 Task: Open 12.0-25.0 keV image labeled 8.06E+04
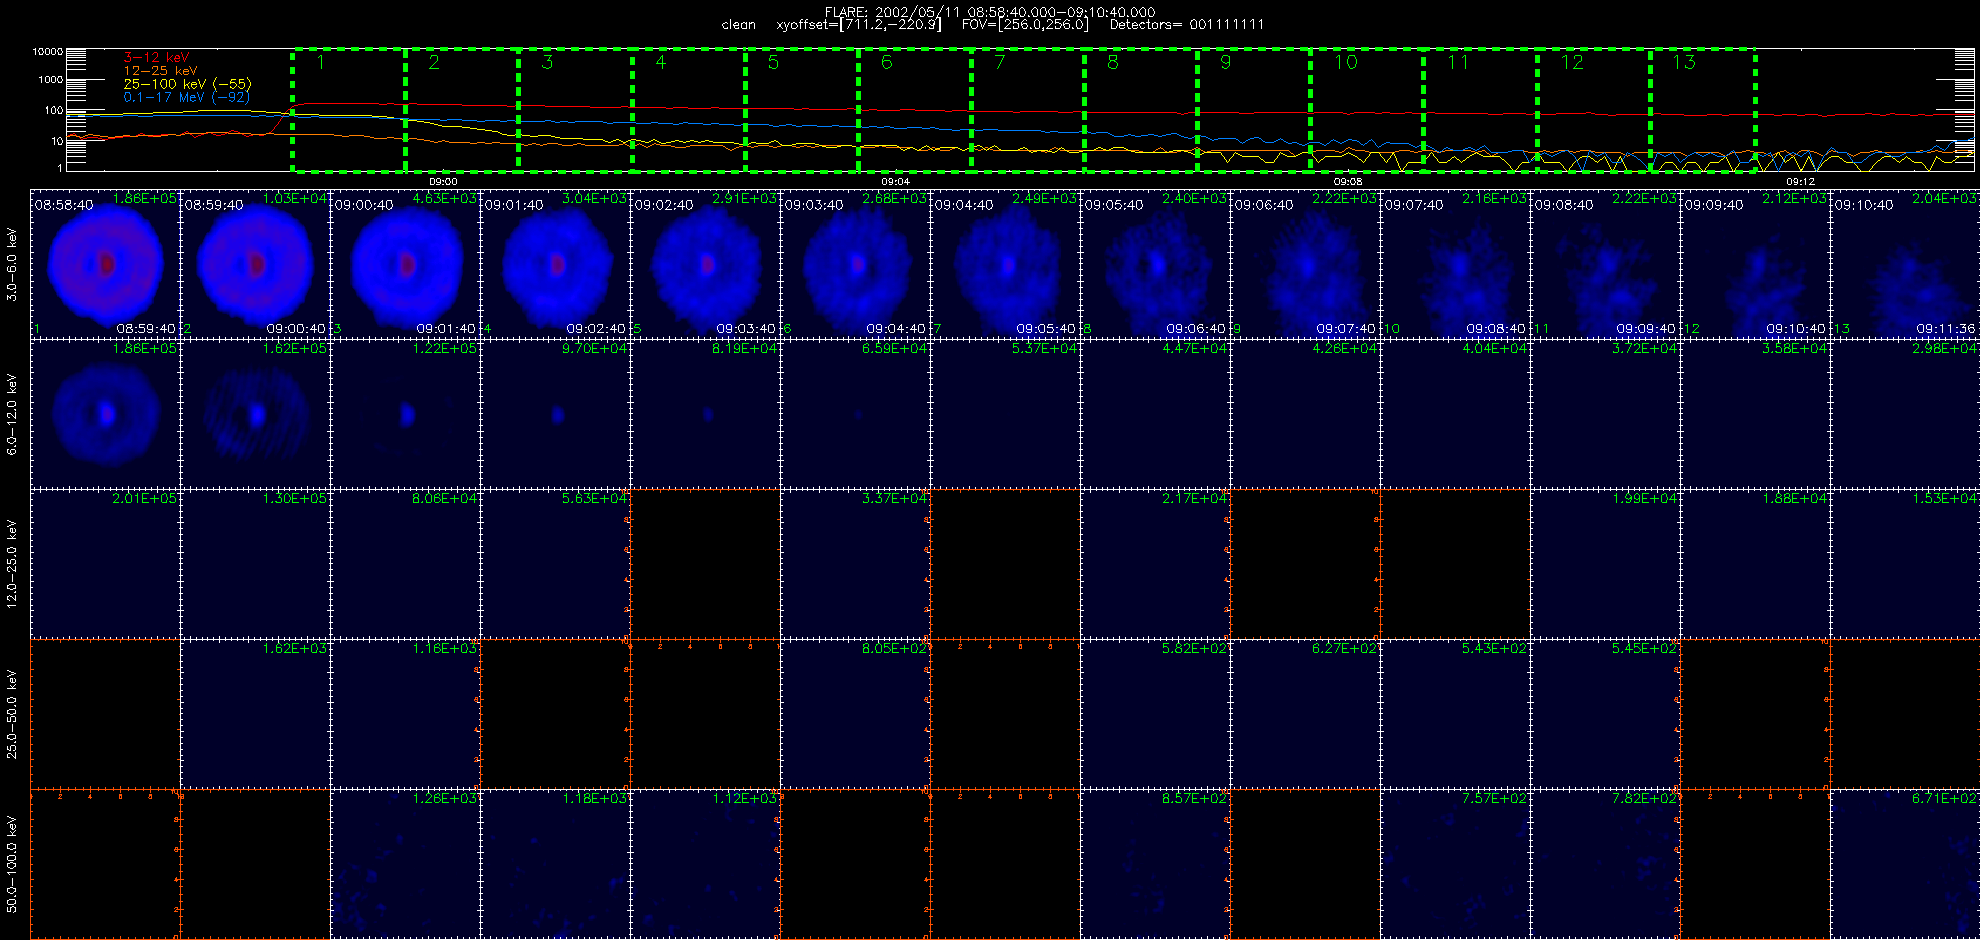coord(406,564)
